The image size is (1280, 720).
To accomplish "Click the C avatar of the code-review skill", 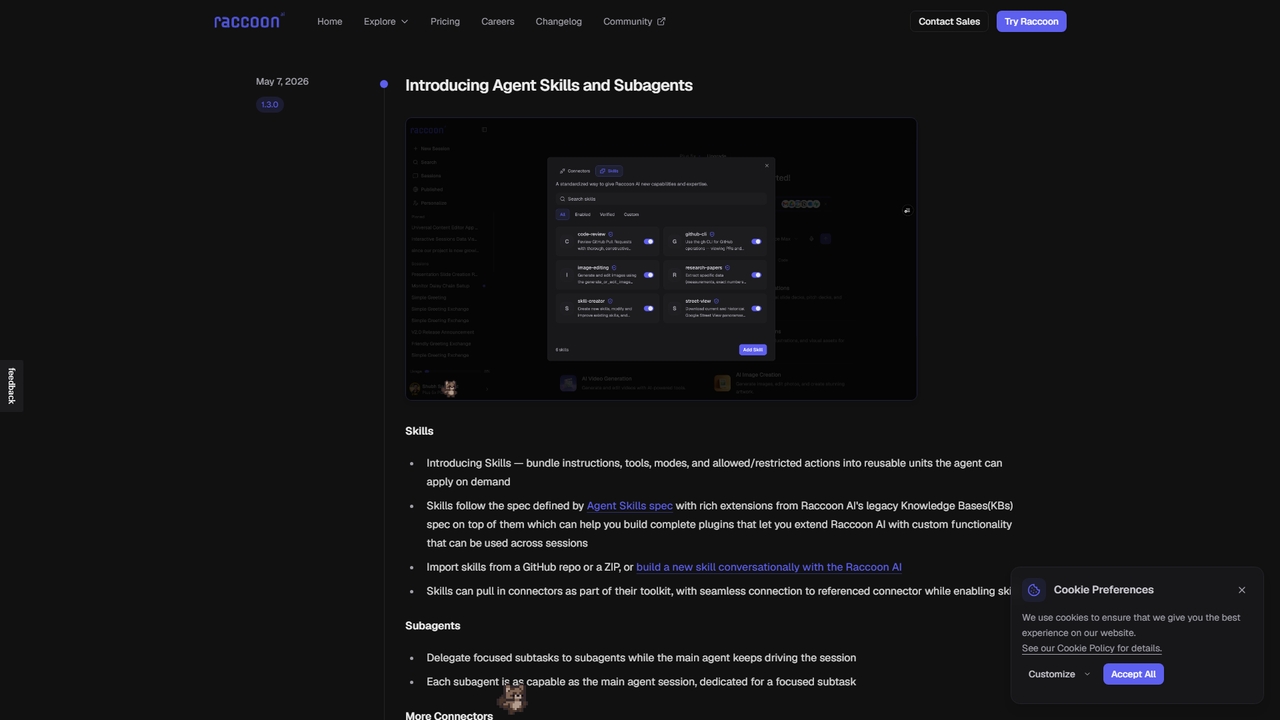I will (567, 242).
